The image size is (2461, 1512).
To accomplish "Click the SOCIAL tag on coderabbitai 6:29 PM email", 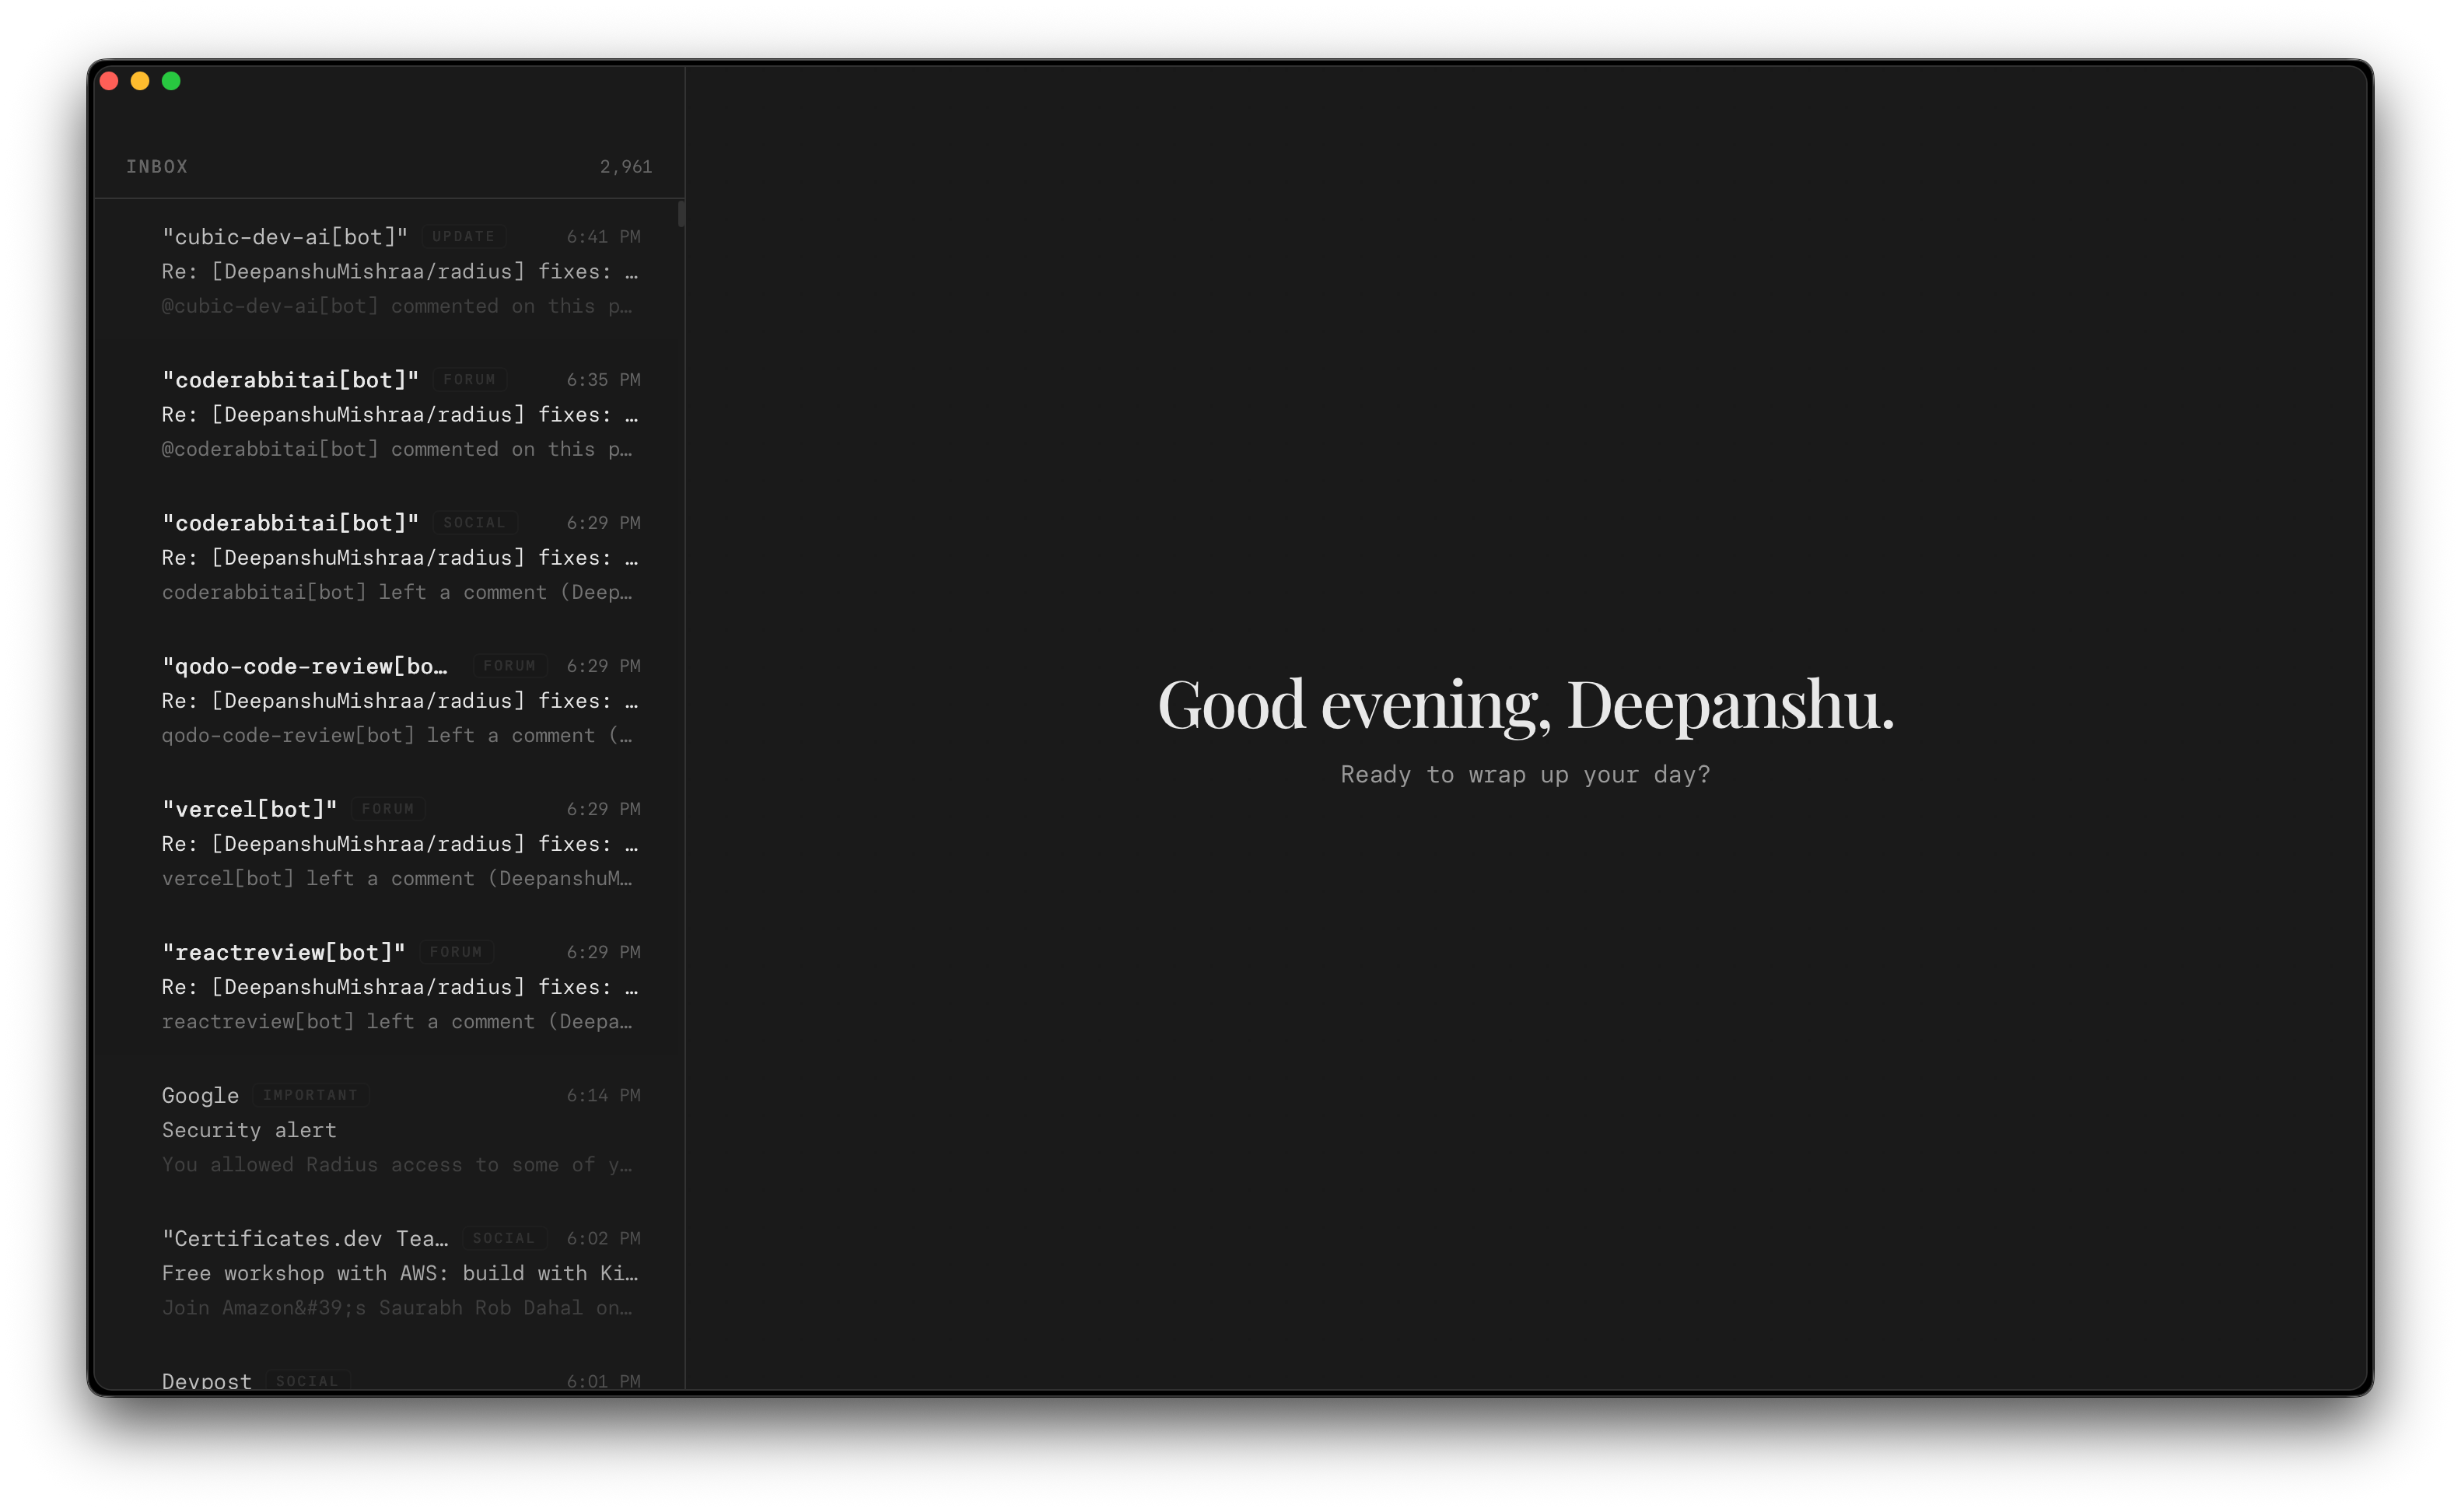I will [474, 523].
